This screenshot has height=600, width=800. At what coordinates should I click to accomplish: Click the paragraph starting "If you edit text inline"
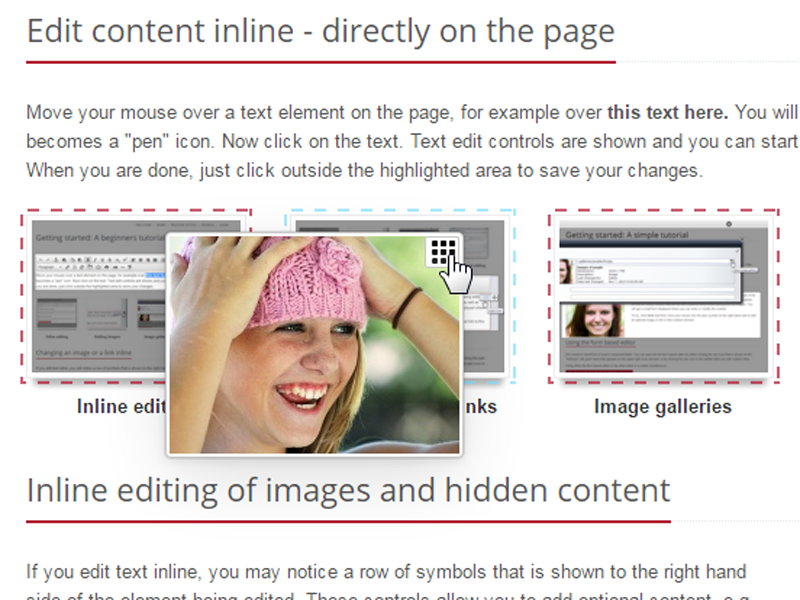pos(385,573)
